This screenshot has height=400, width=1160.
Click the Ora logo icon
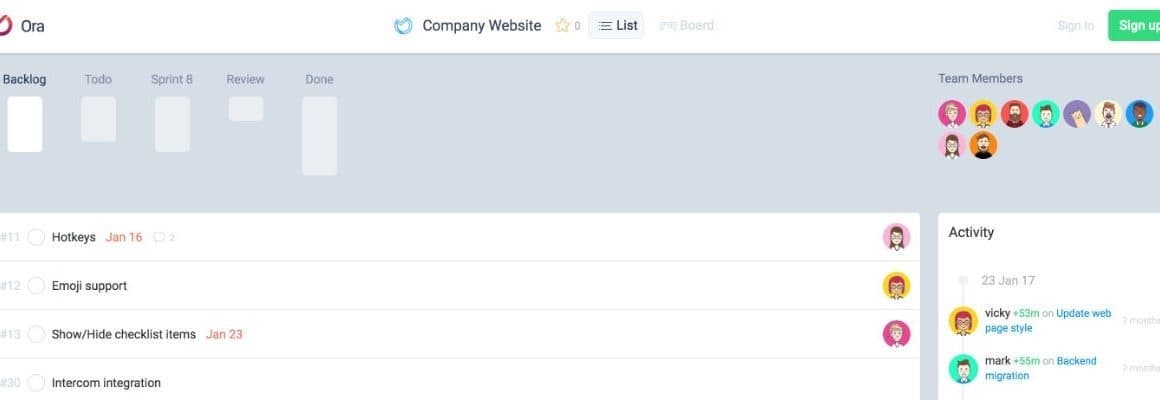tap(4, 25)
